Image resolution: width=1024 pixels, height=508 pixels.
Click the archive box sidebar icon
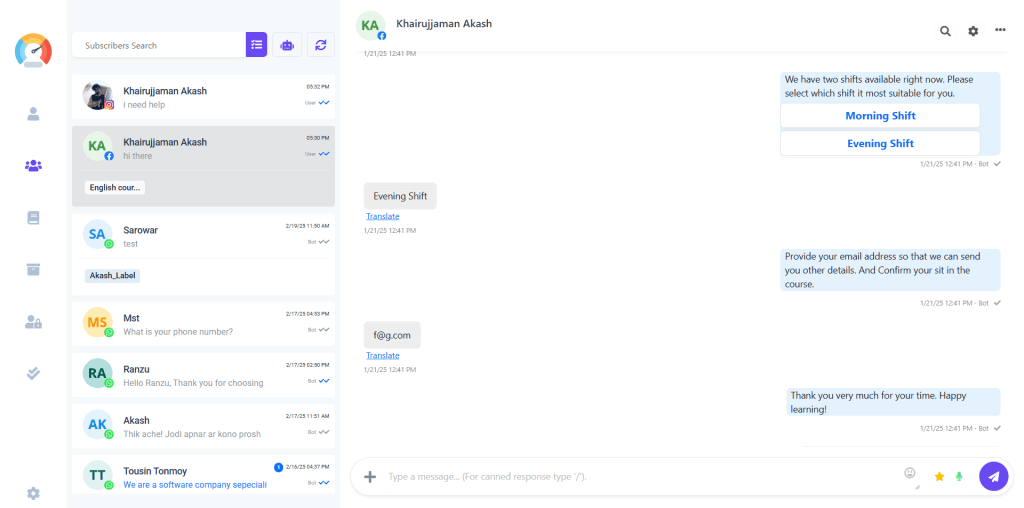point(33,270)
